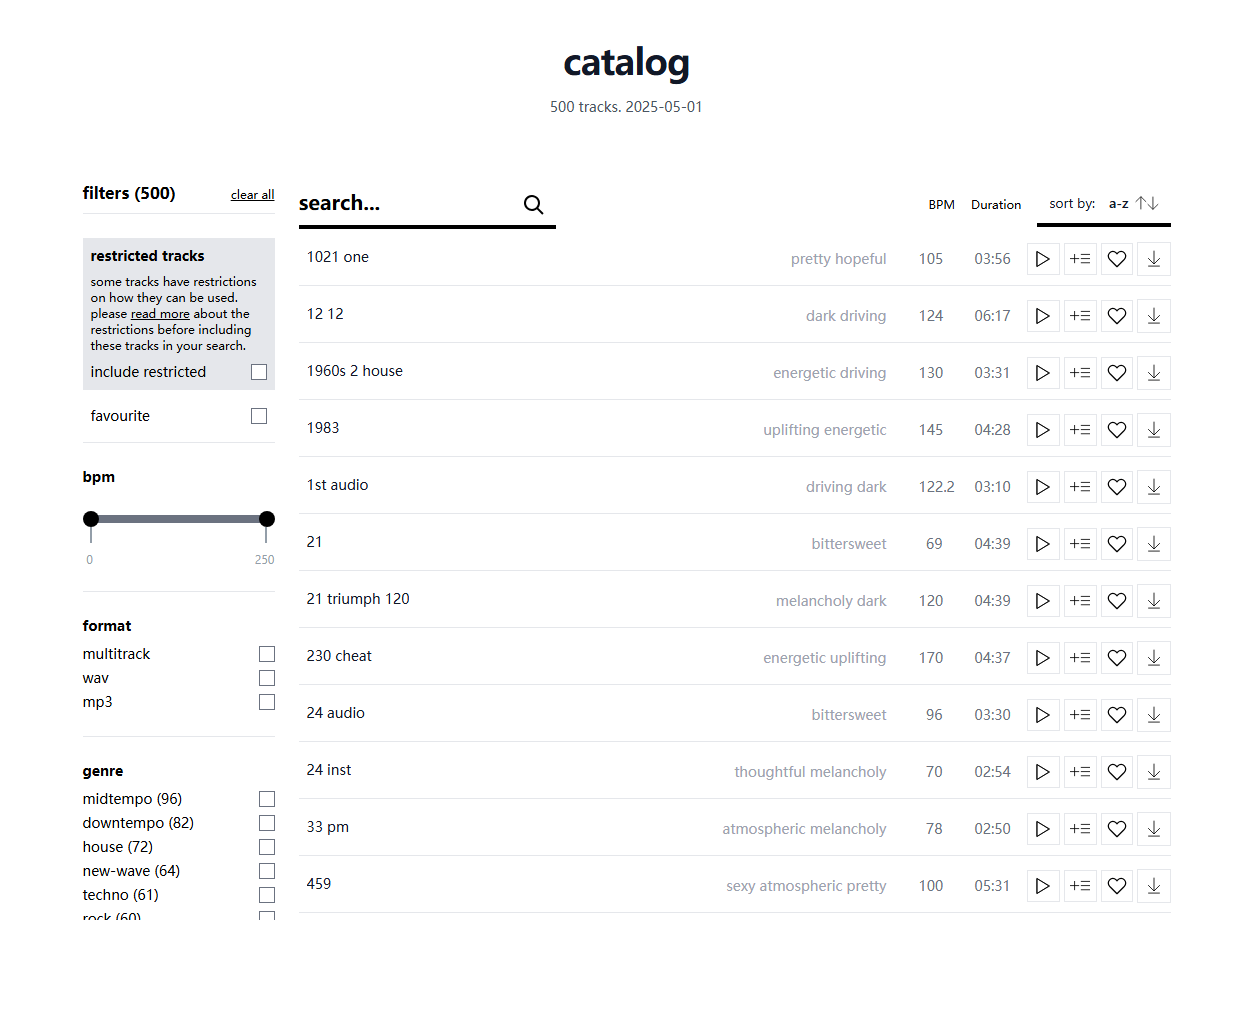Click the clear all filters link

[252, 195]
